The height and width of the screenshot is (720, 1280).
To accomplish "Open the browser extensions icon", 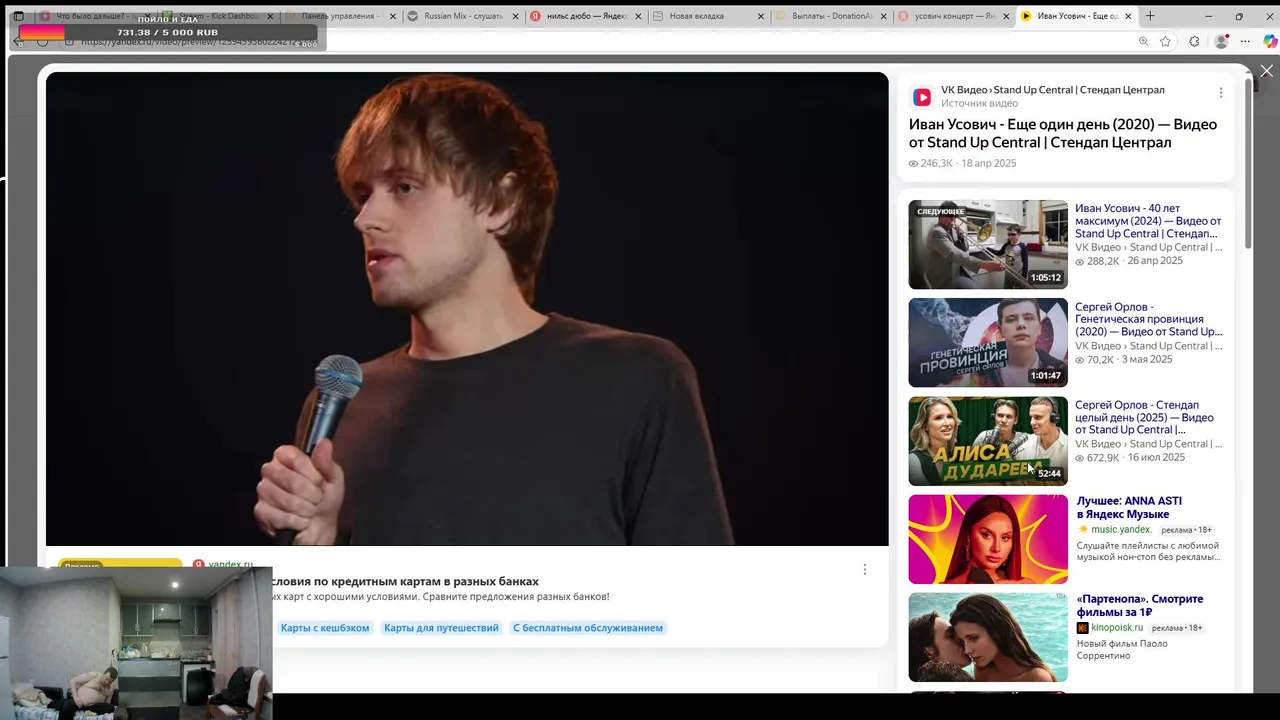I will pos(1194,41).
